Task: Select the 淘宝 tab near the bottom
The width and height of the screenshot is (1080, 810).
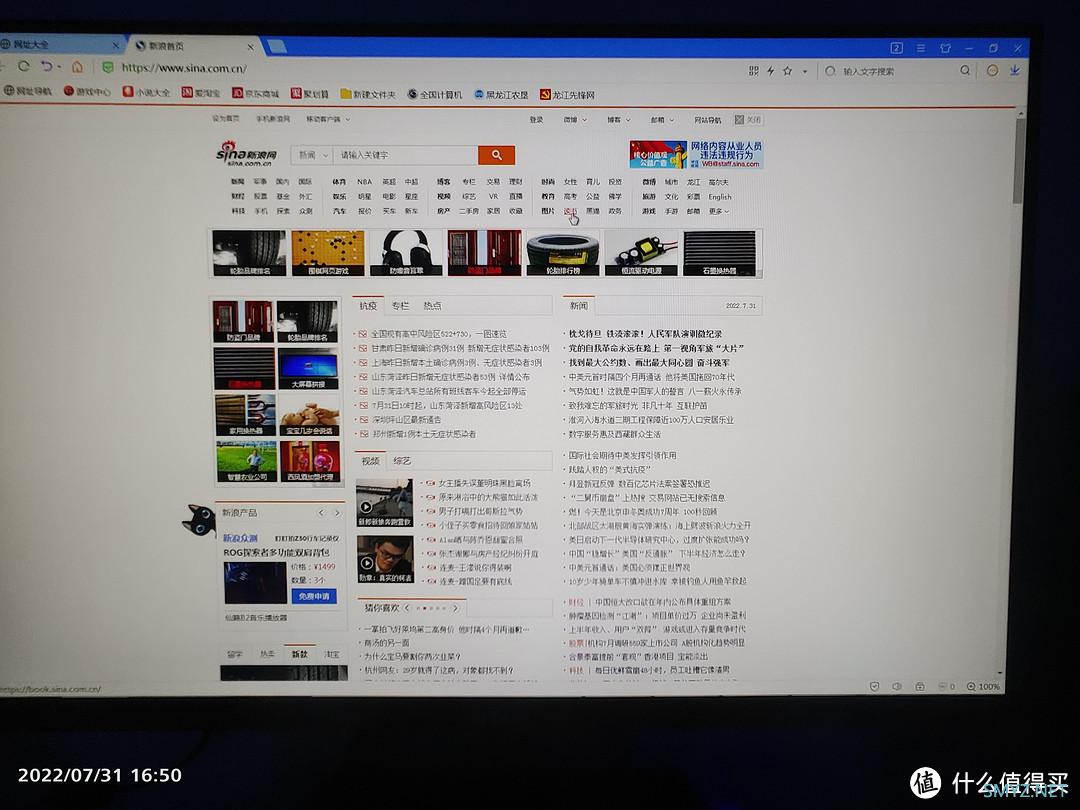Action: point(332,654)
